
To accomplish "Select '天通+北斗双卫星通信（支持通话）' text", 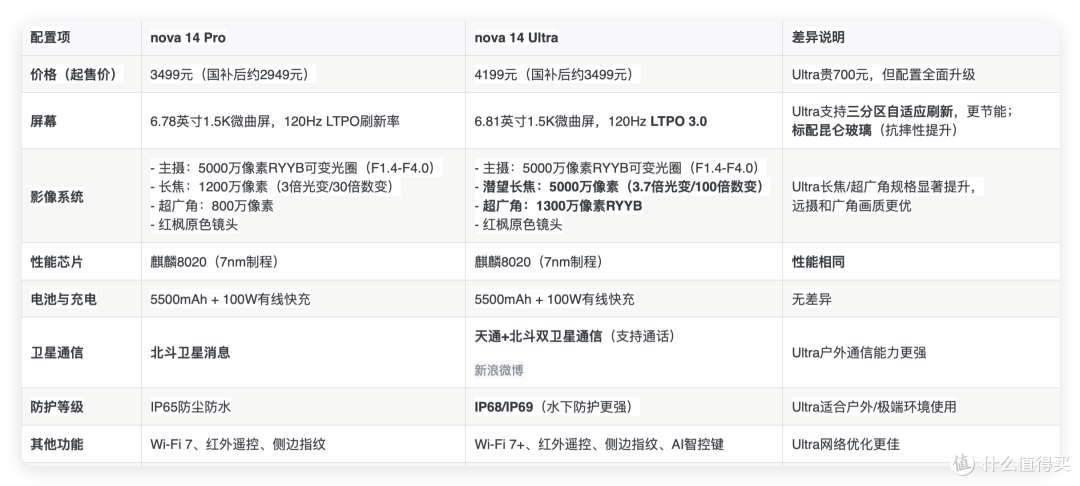I will (x=574, y=336).
